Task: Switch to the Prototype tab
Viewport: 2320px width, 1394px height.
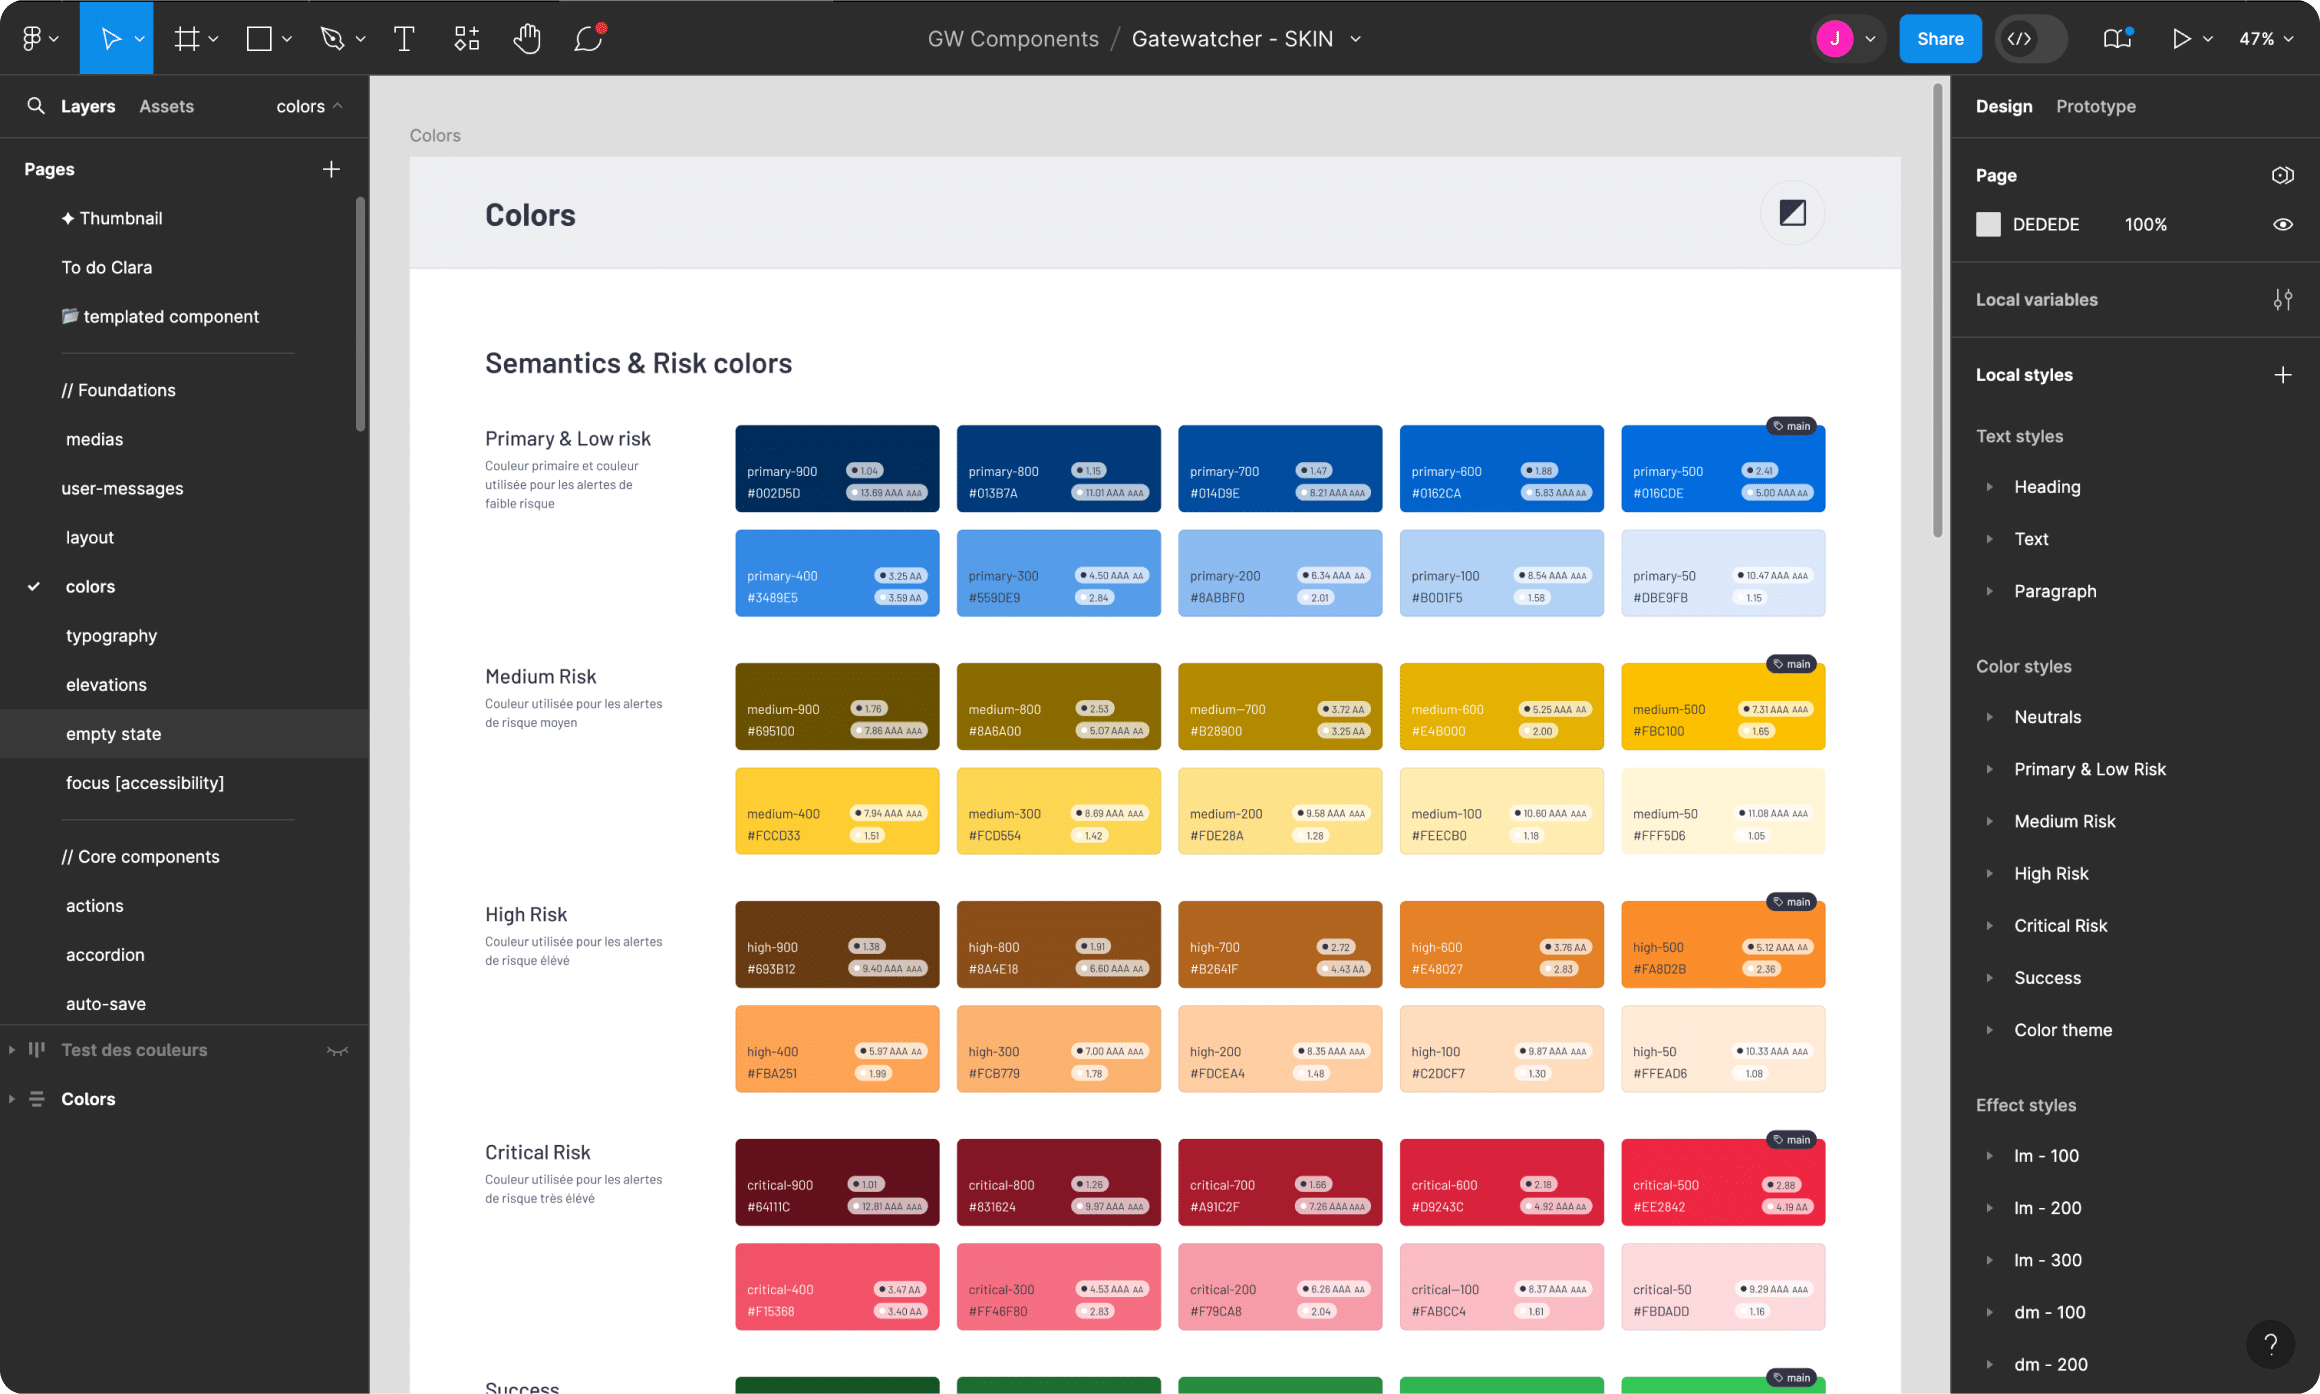Action: coord(2095,106)
